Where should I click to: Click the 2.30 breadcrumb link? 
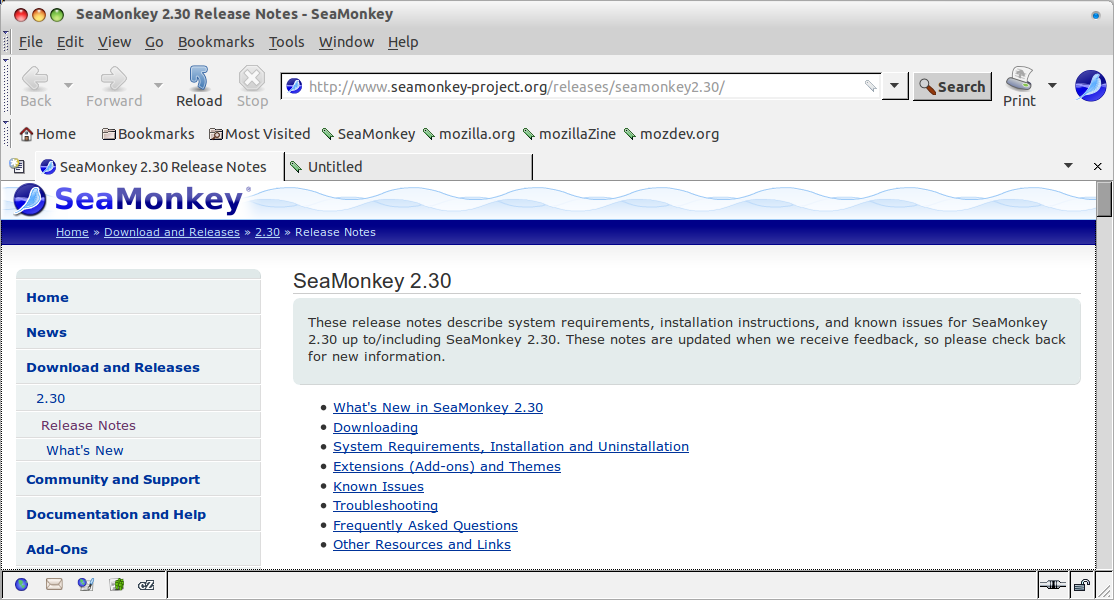pos(267,232)
